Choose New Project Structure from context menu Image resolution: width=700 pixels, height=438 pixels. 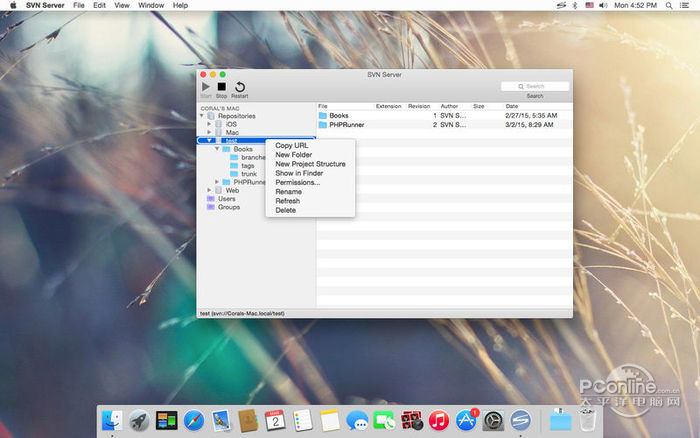tap(310, 164)
